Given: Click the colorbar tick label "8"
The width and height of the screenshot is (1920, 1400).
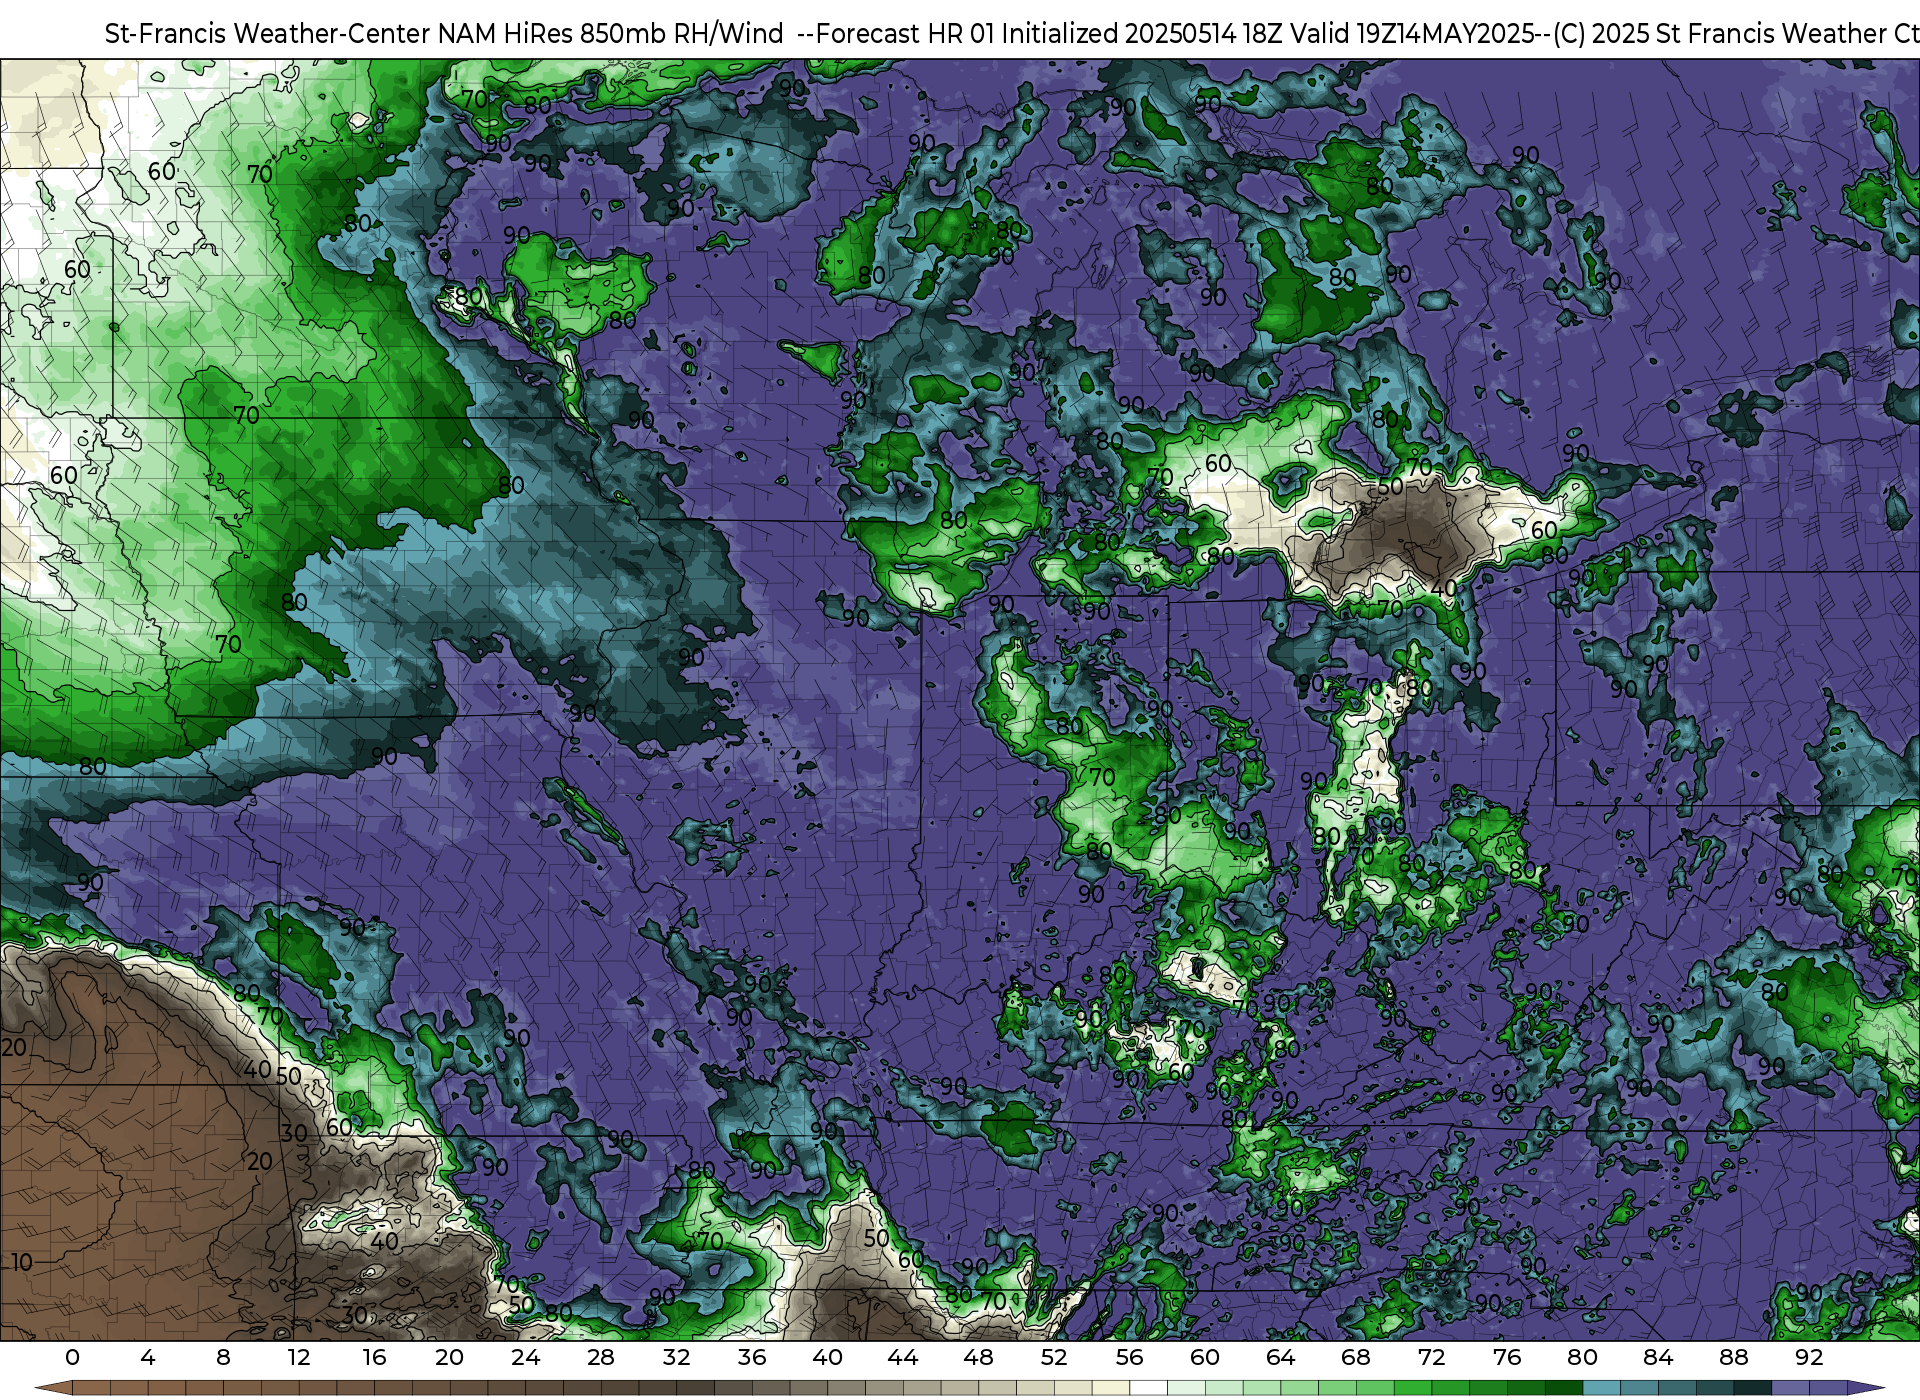Looking at the screenshot, I should (223, 1357).
